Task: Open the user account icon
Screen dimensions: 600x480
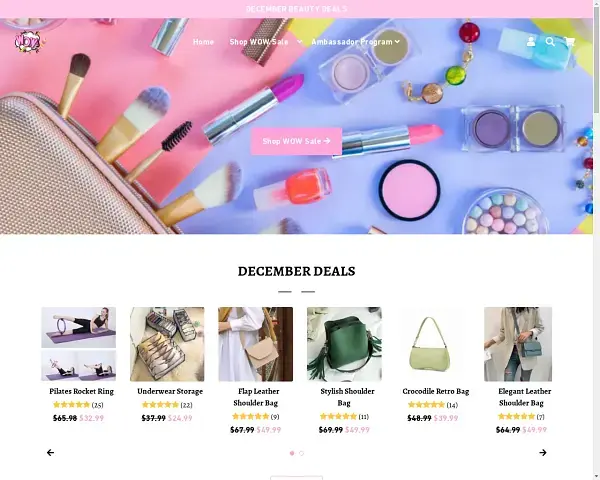Action: (531, 42)
